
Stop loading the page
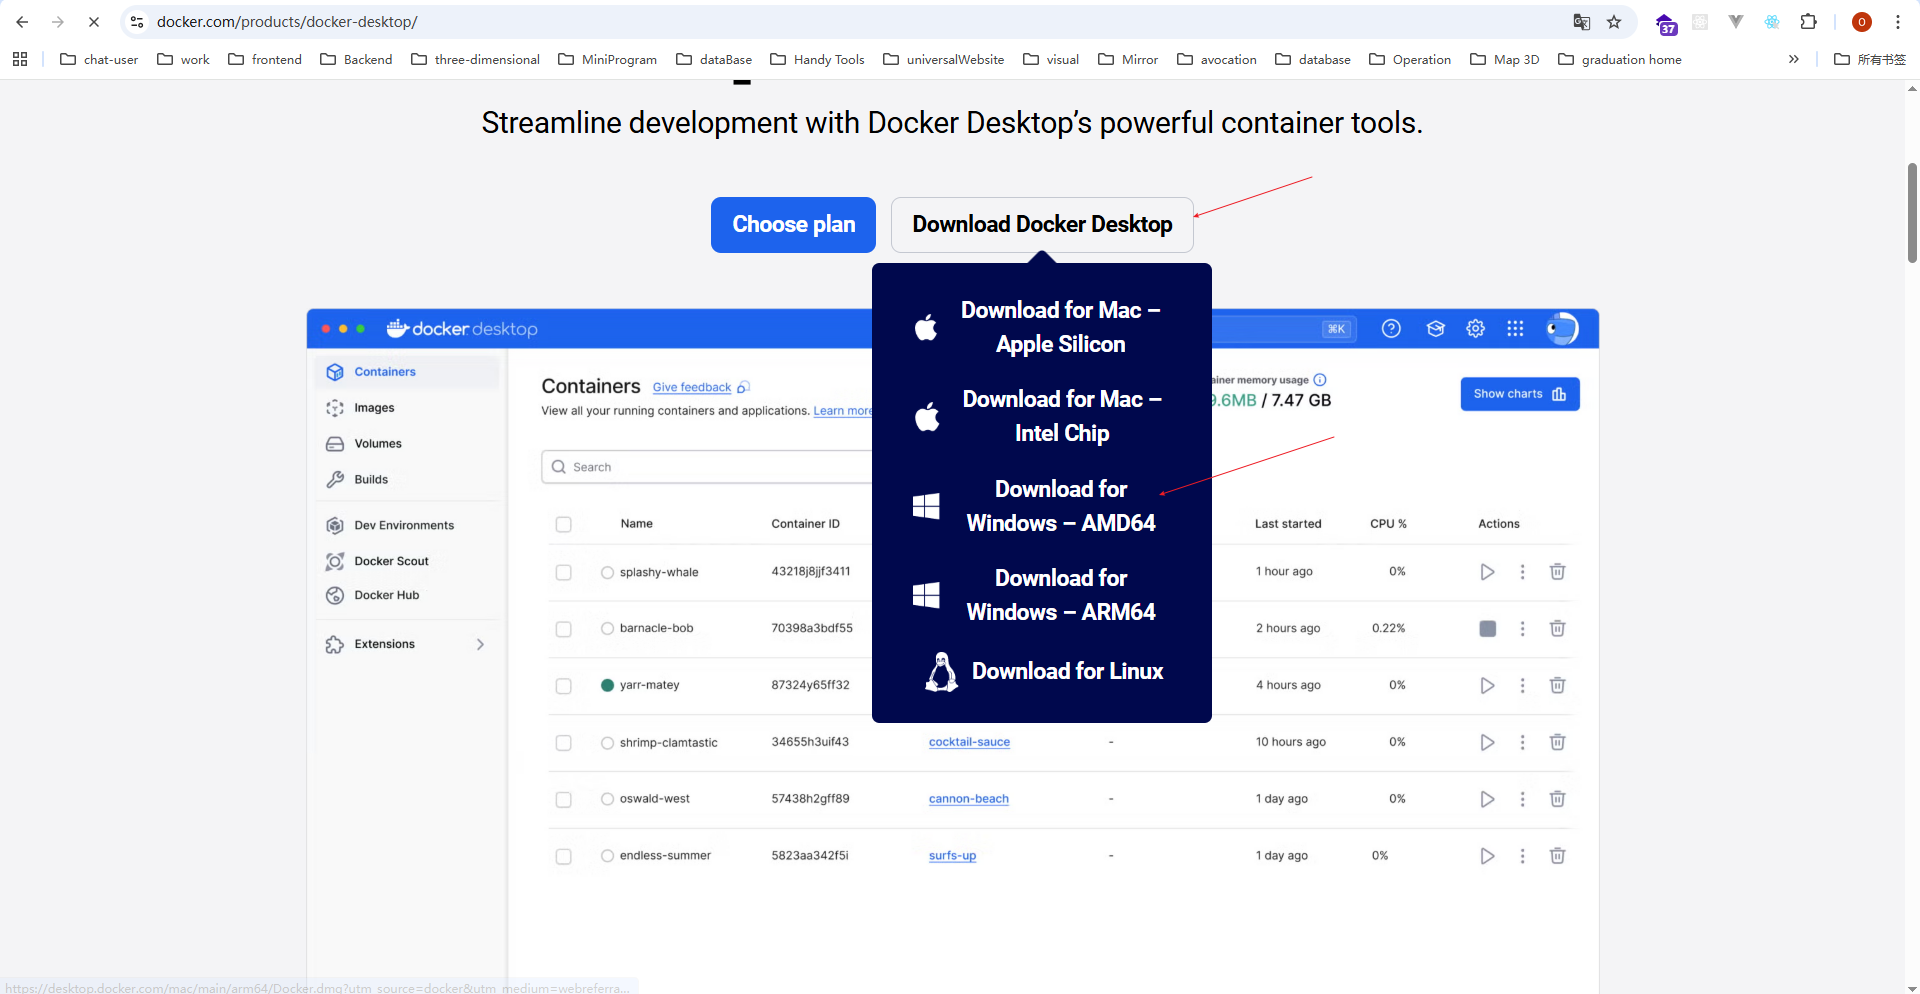tap(94, 22)
